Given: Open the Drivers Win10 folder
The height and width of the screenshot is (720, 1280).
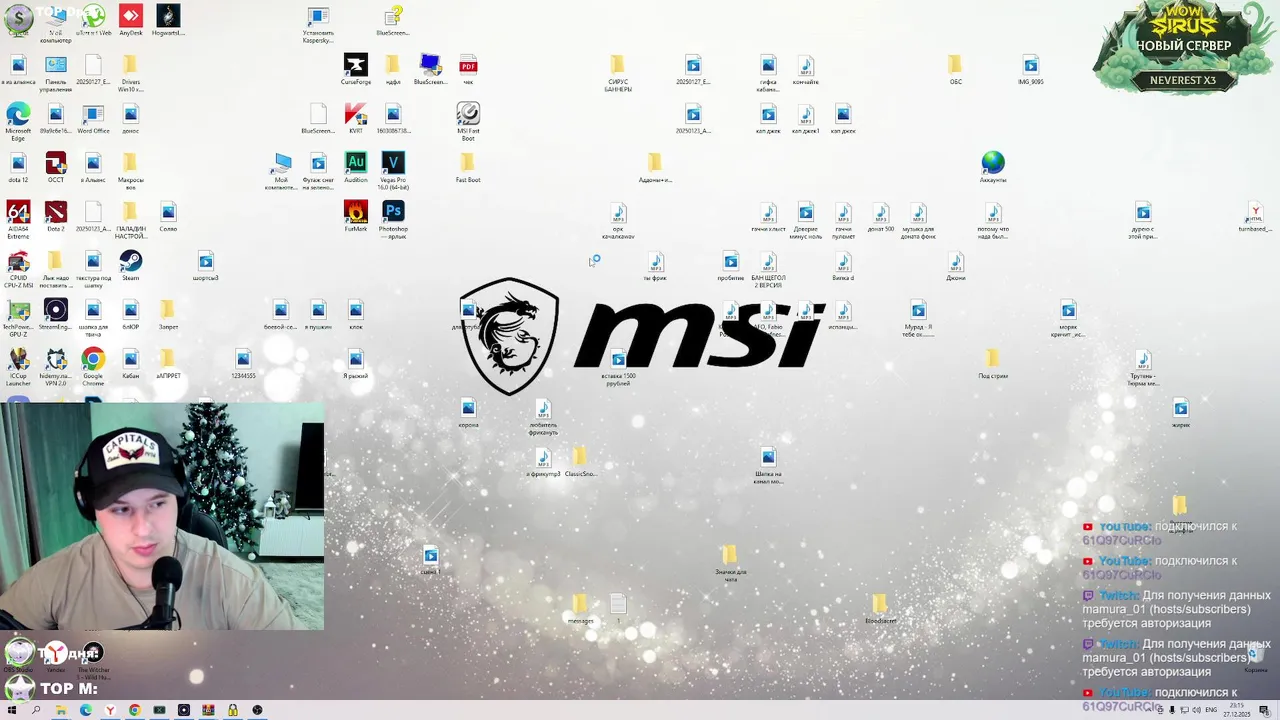Looking at the screenshot, I should [130, 73].
